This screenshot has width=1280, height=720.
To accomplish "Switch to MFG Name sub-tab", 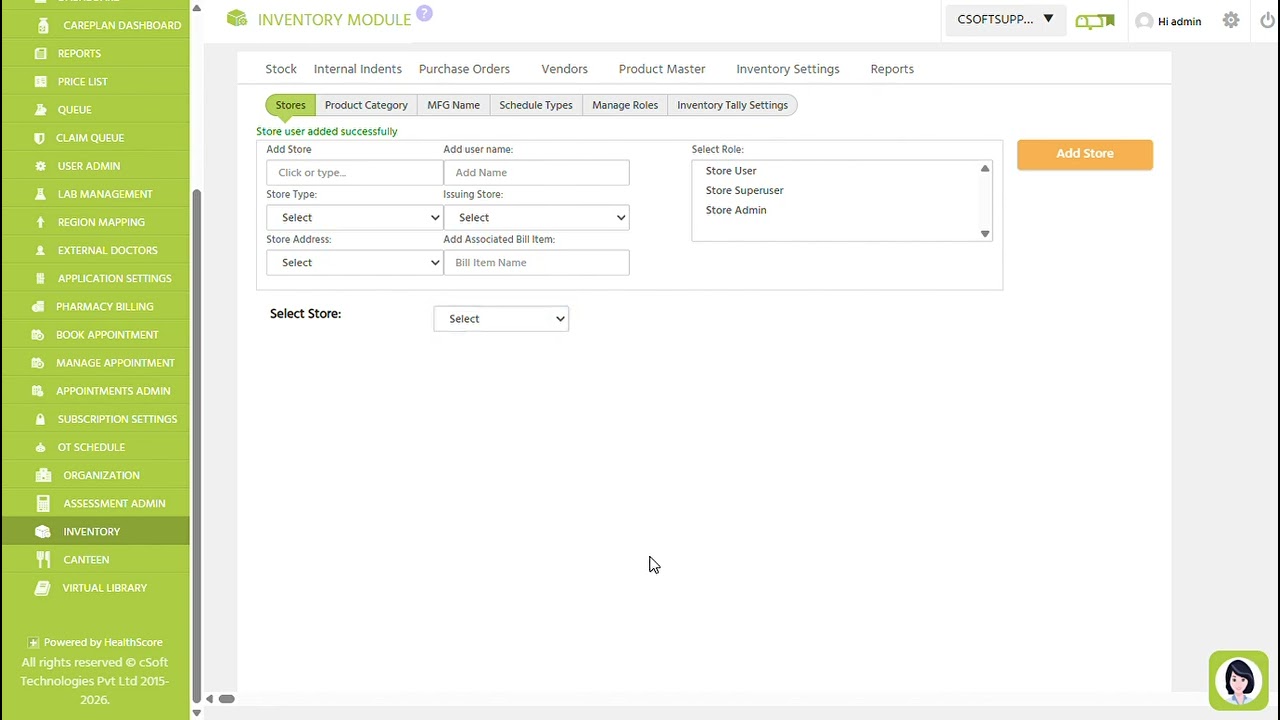I will (453, 105).
